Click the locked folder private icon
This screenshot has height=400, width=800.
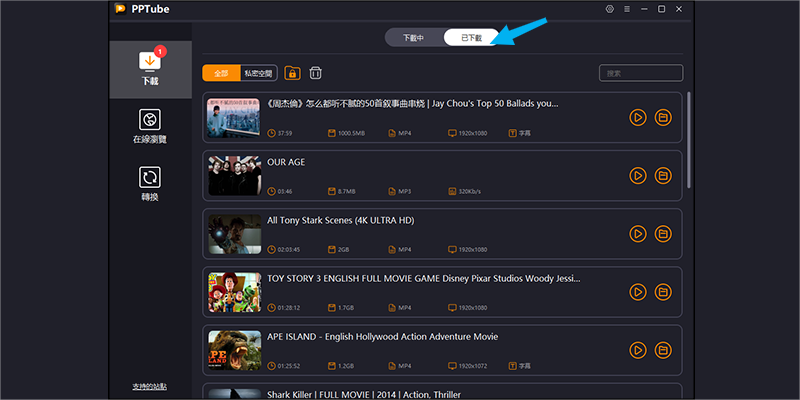pos(292,73)
